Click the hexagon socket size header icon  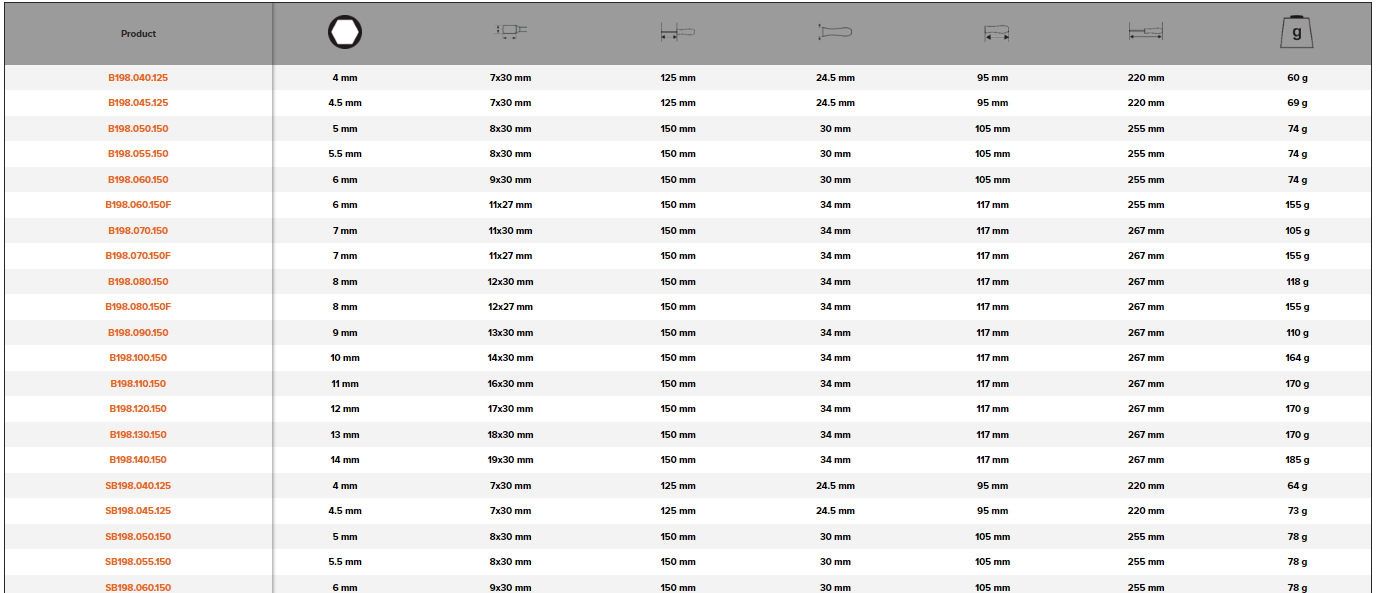pos(344,33)
